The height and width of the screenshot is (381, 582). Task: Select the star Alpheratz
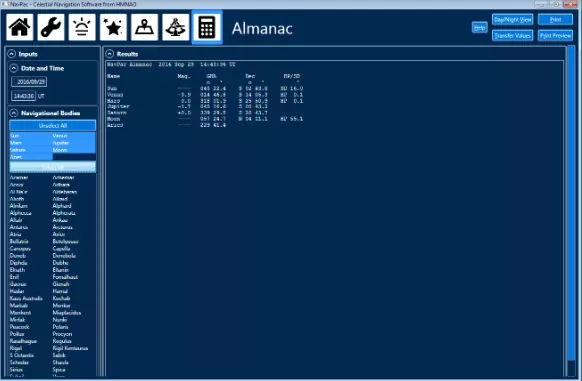pyautogui.click(x=64, y=213)
